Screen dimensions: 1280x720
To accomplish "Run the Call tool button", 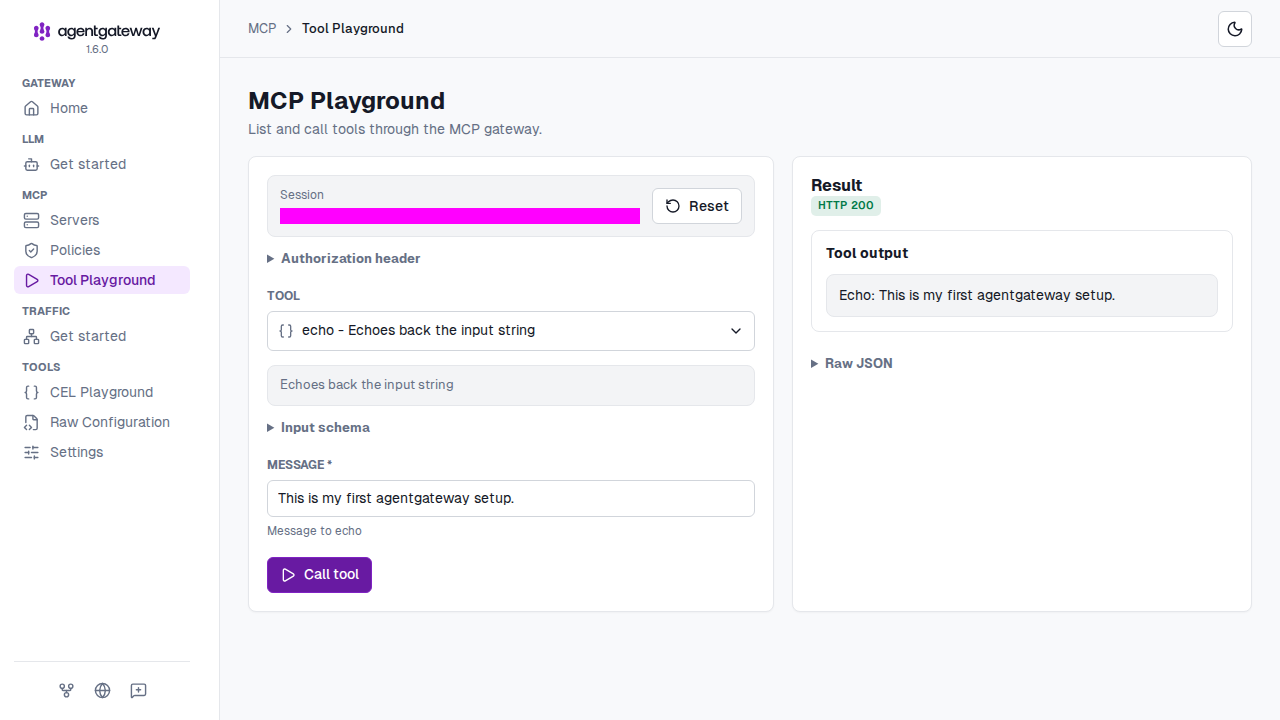I will pyautogui.click(x=319, y=575).
